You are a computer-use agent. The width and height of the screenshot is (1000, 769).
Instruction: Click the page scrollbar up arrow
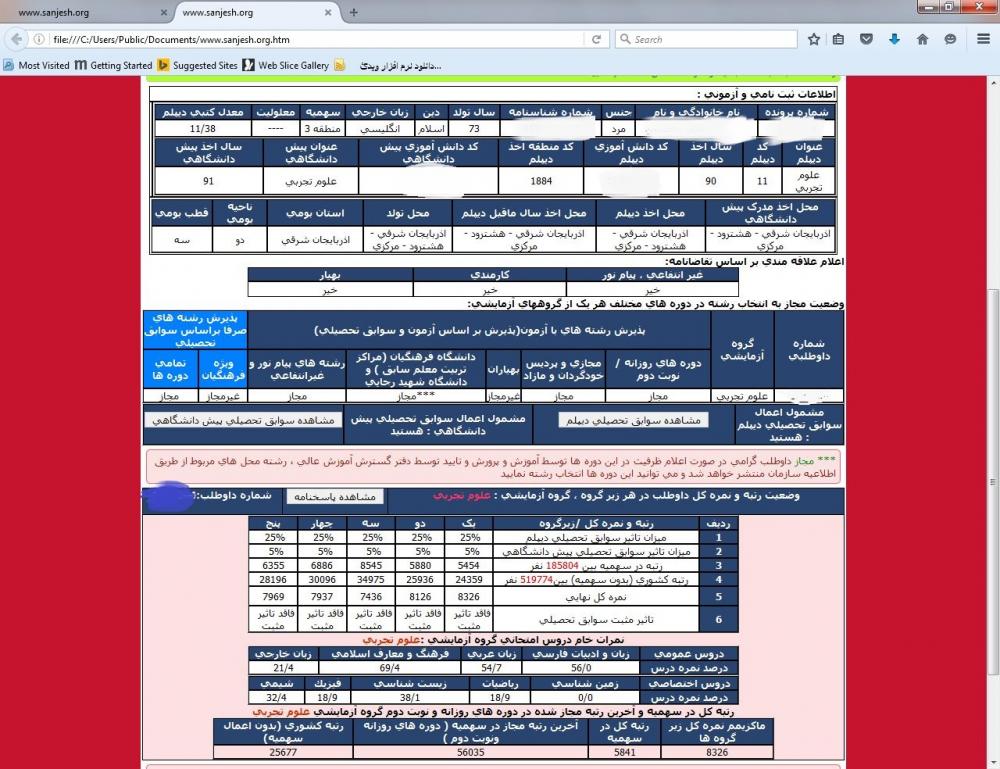coord(994,83)
